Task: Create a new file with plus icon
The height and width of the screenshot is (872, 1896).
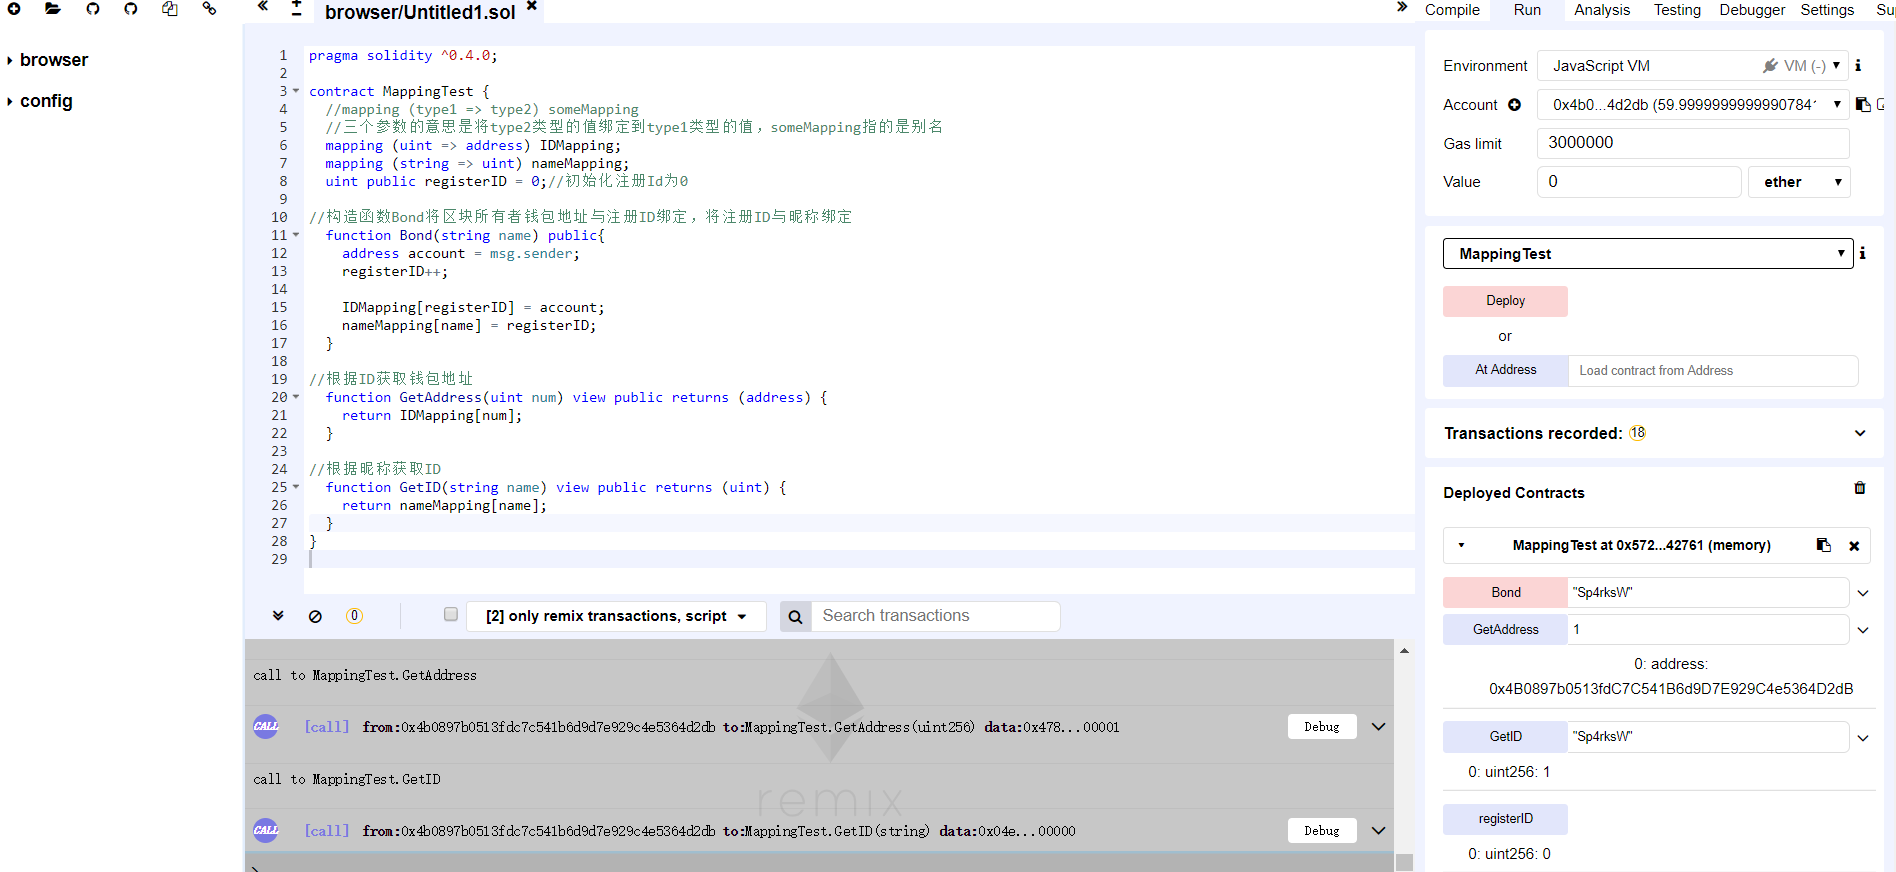Action: tap(14, 8)
